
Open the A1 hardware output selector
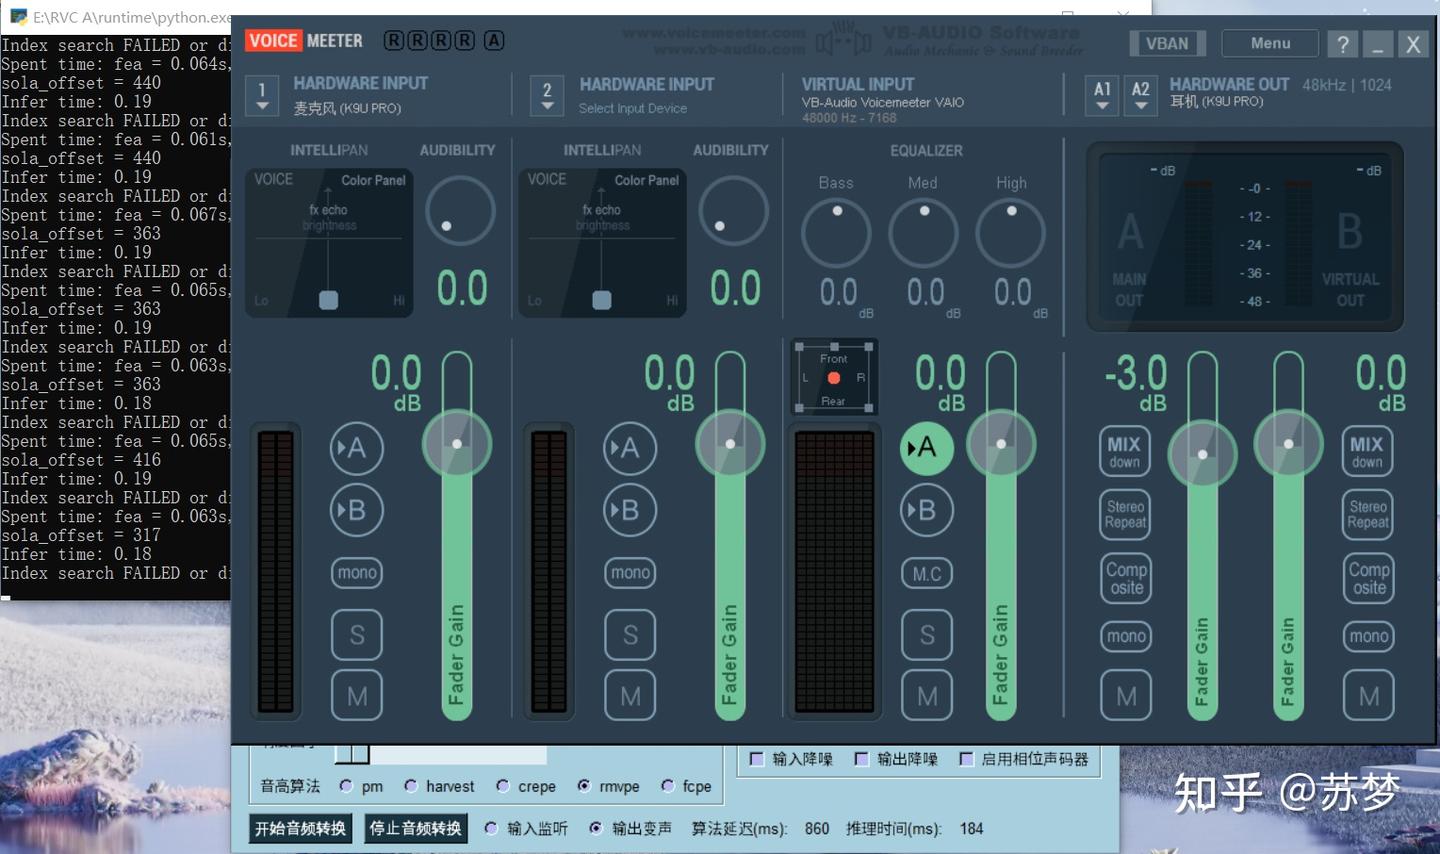(x=1102, y=96)
